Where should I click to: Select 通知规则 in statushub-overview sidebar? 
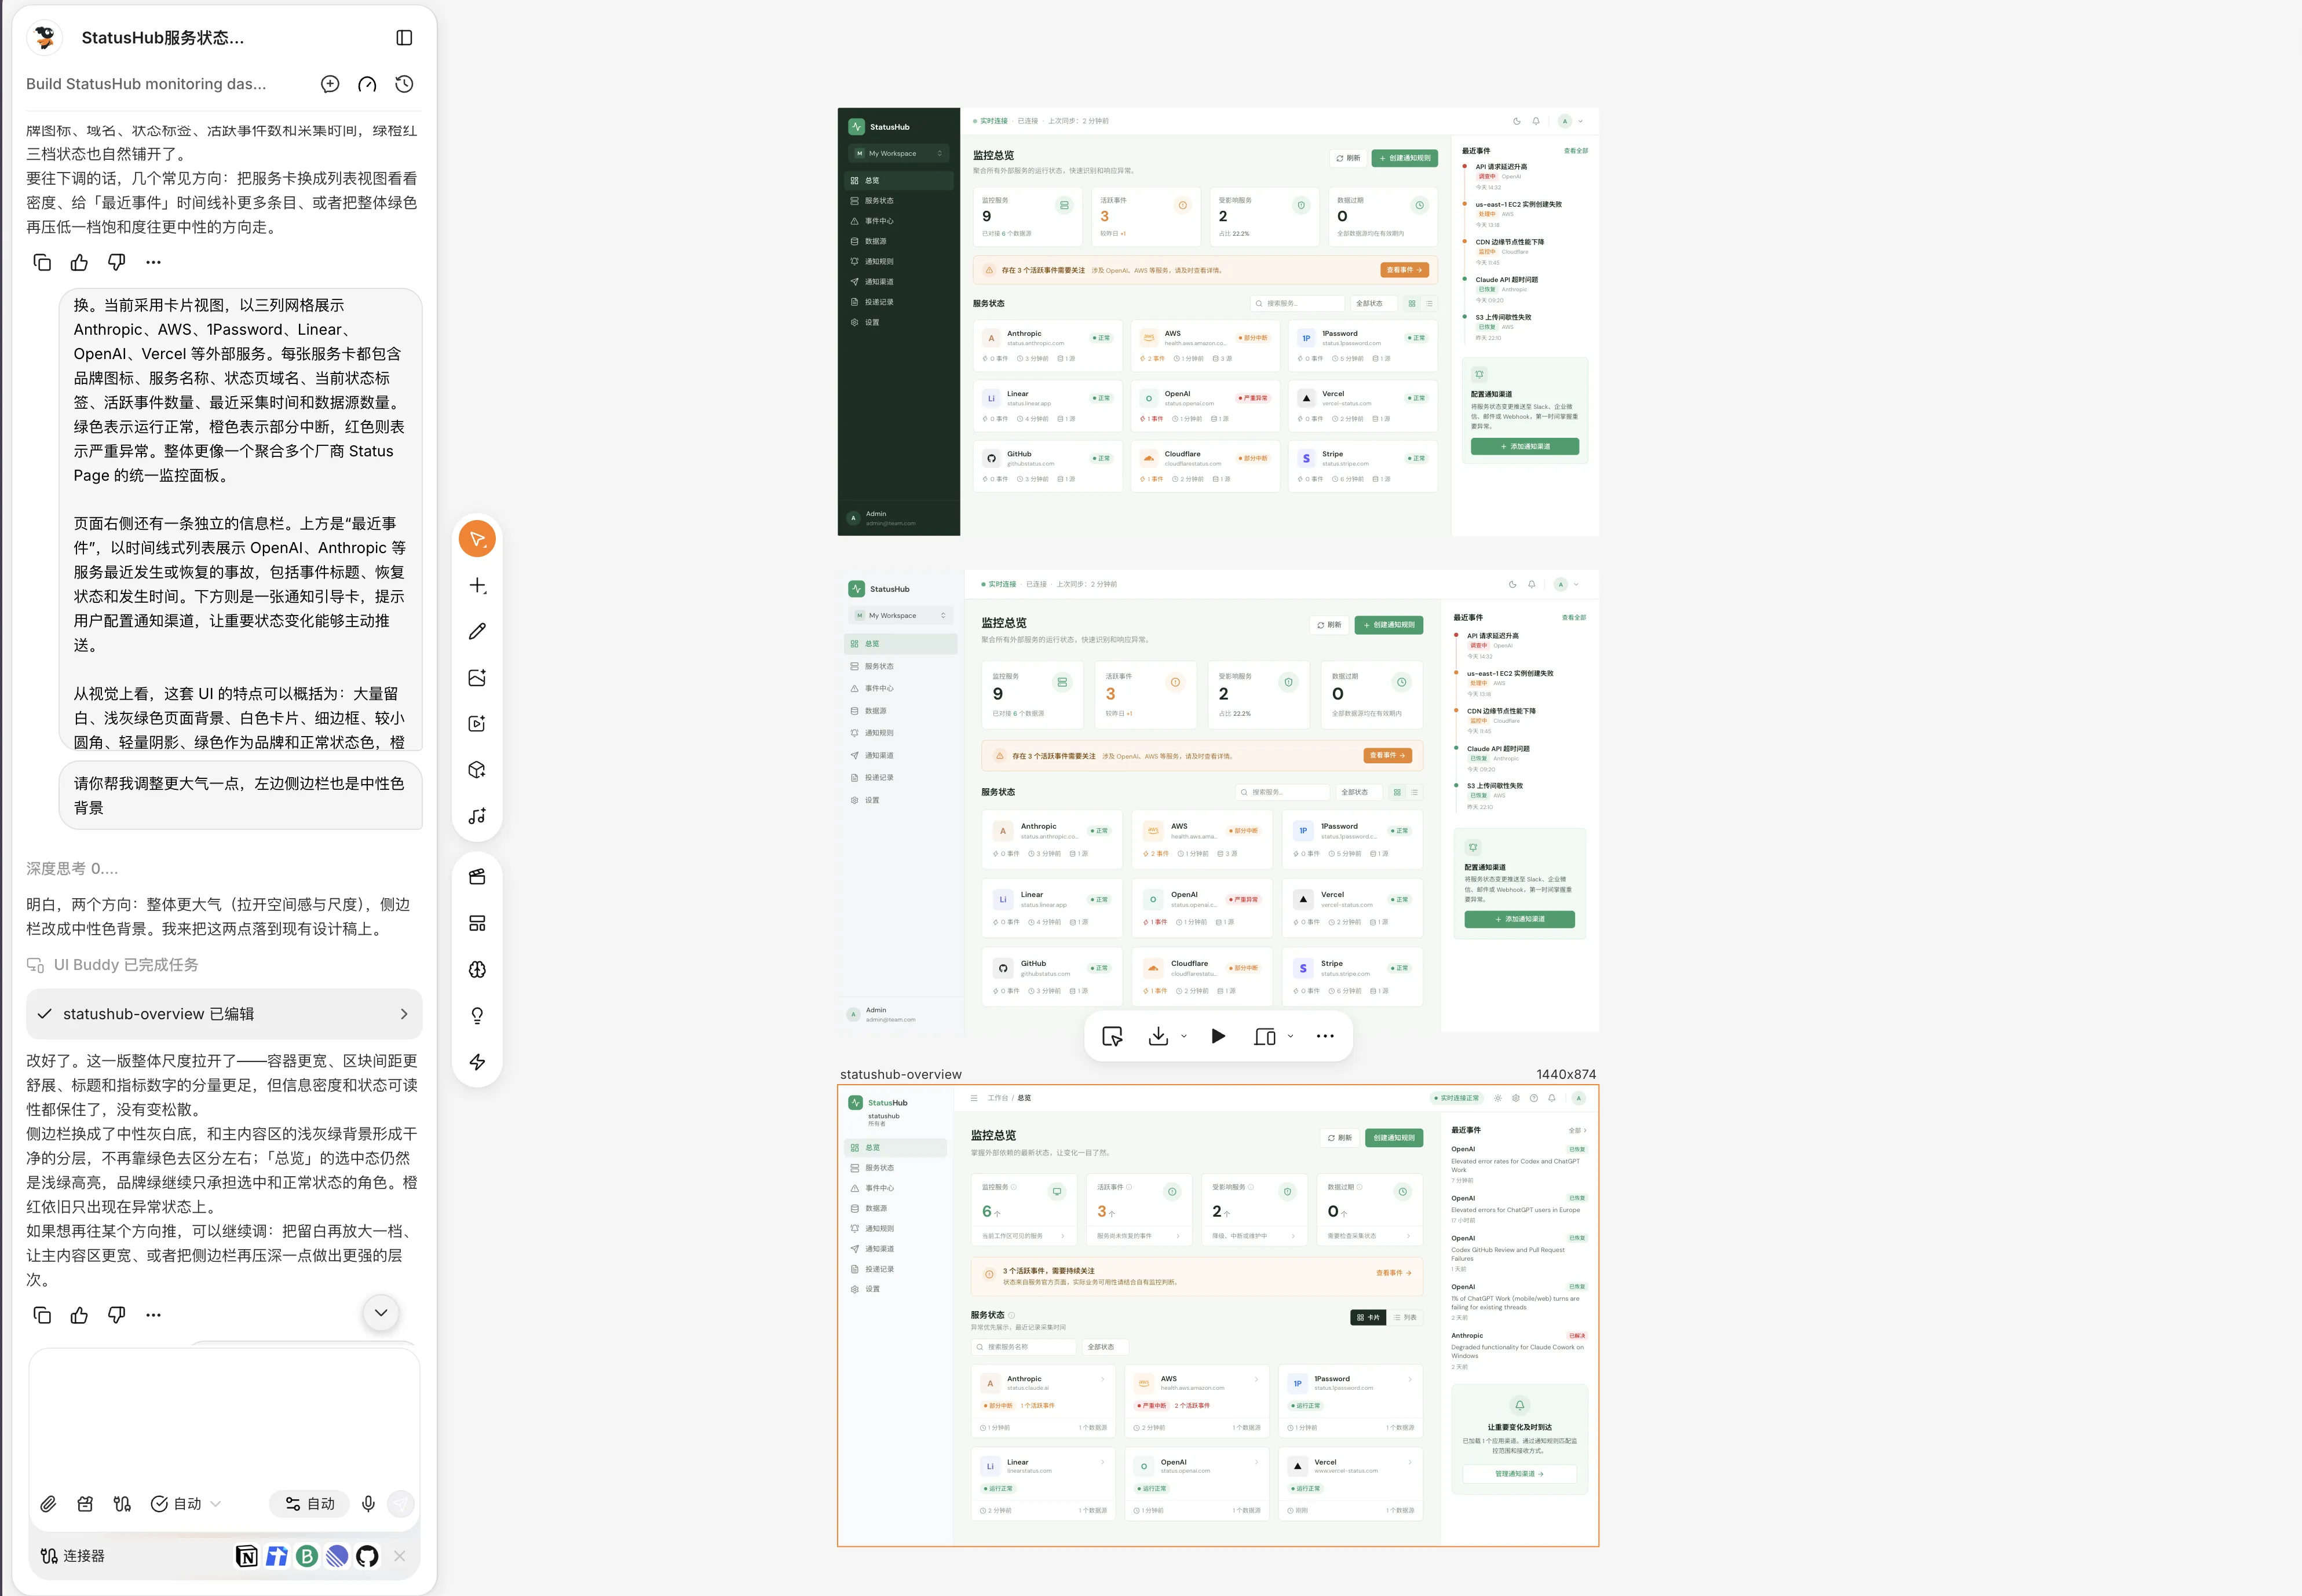tap(896, 1228)
